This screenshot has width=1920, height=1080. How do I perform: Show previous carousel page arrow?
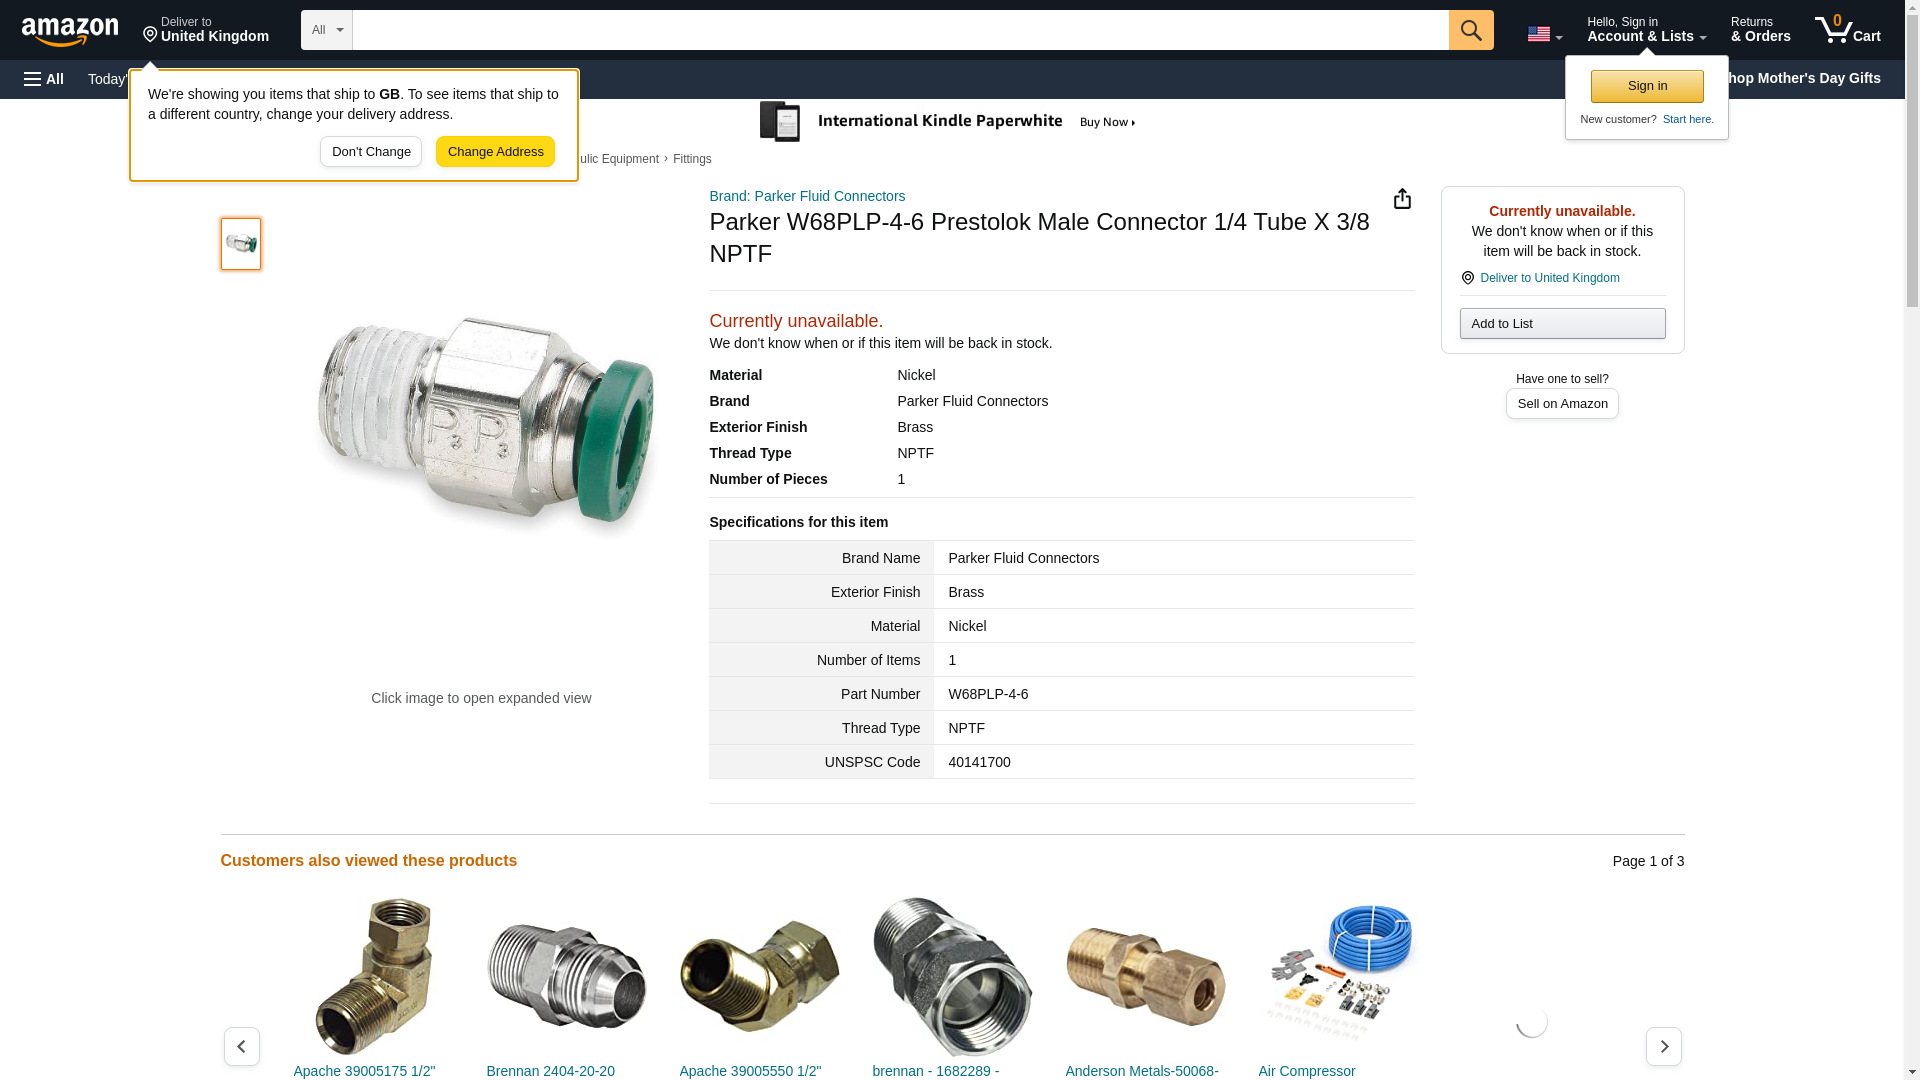click(x=241, y=1046)
